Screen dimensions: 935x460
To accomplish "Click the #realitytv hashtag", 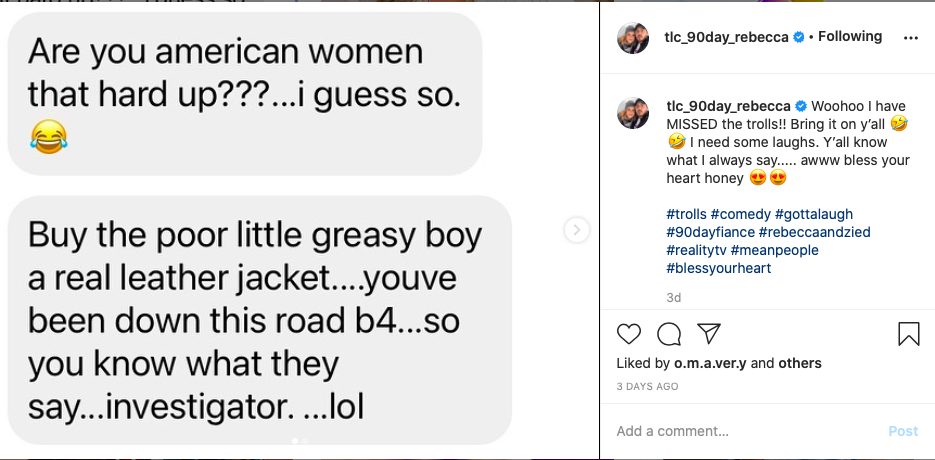I will pyautogui.click(x=696, y=250).
